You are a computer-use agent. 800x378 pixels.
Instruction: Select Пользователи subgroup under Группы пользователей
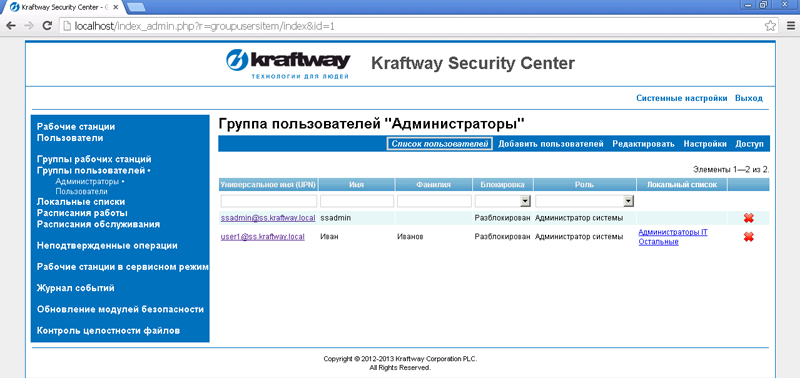pyautogui.click(x=81, y=192)
